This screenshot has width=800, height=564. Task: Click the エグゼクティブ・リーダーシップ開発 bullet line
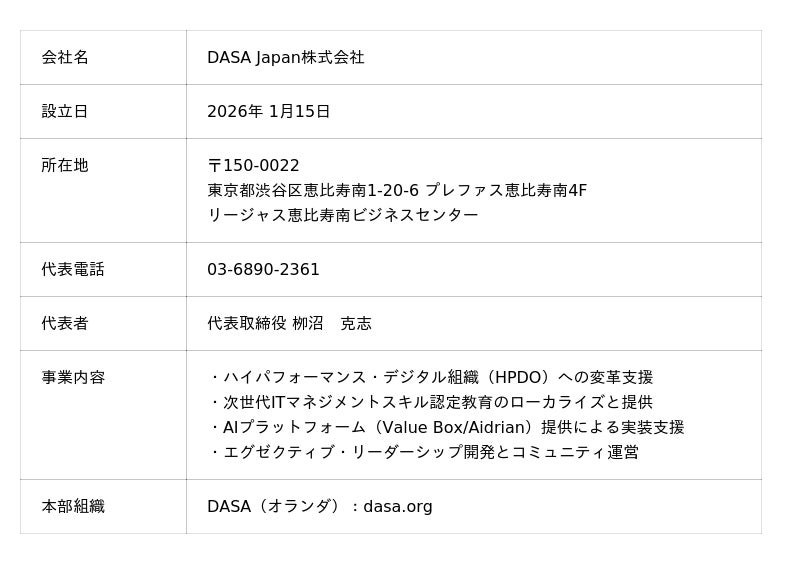click(423, 452)
